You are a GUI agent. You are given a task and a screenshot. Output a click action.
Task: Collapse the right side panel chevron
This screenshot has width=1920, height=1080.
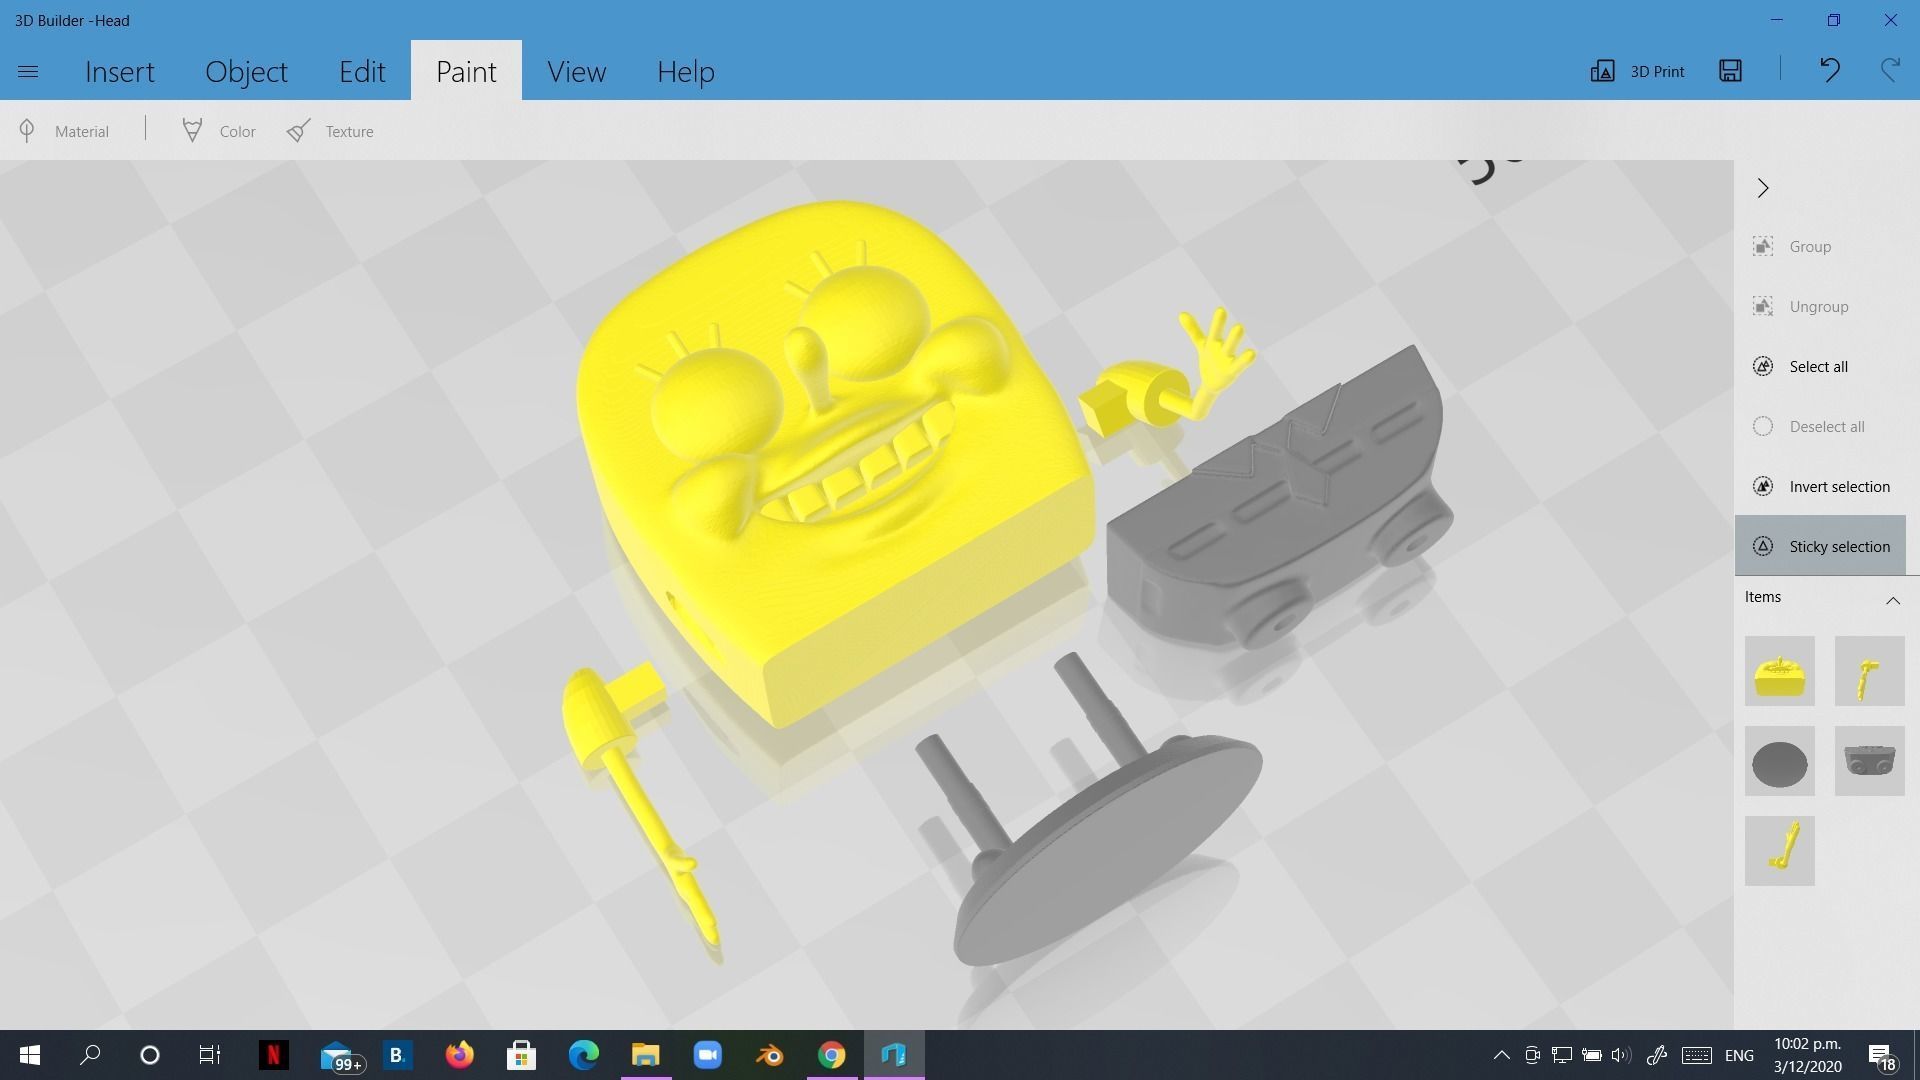click(x=1763, y=188)
